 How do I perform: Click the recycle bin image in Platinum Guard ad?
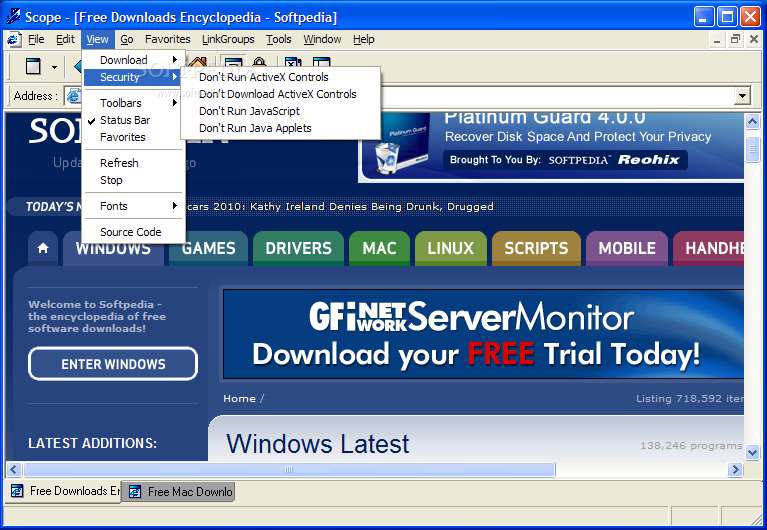pyautogui.click(x=387, y=158)
